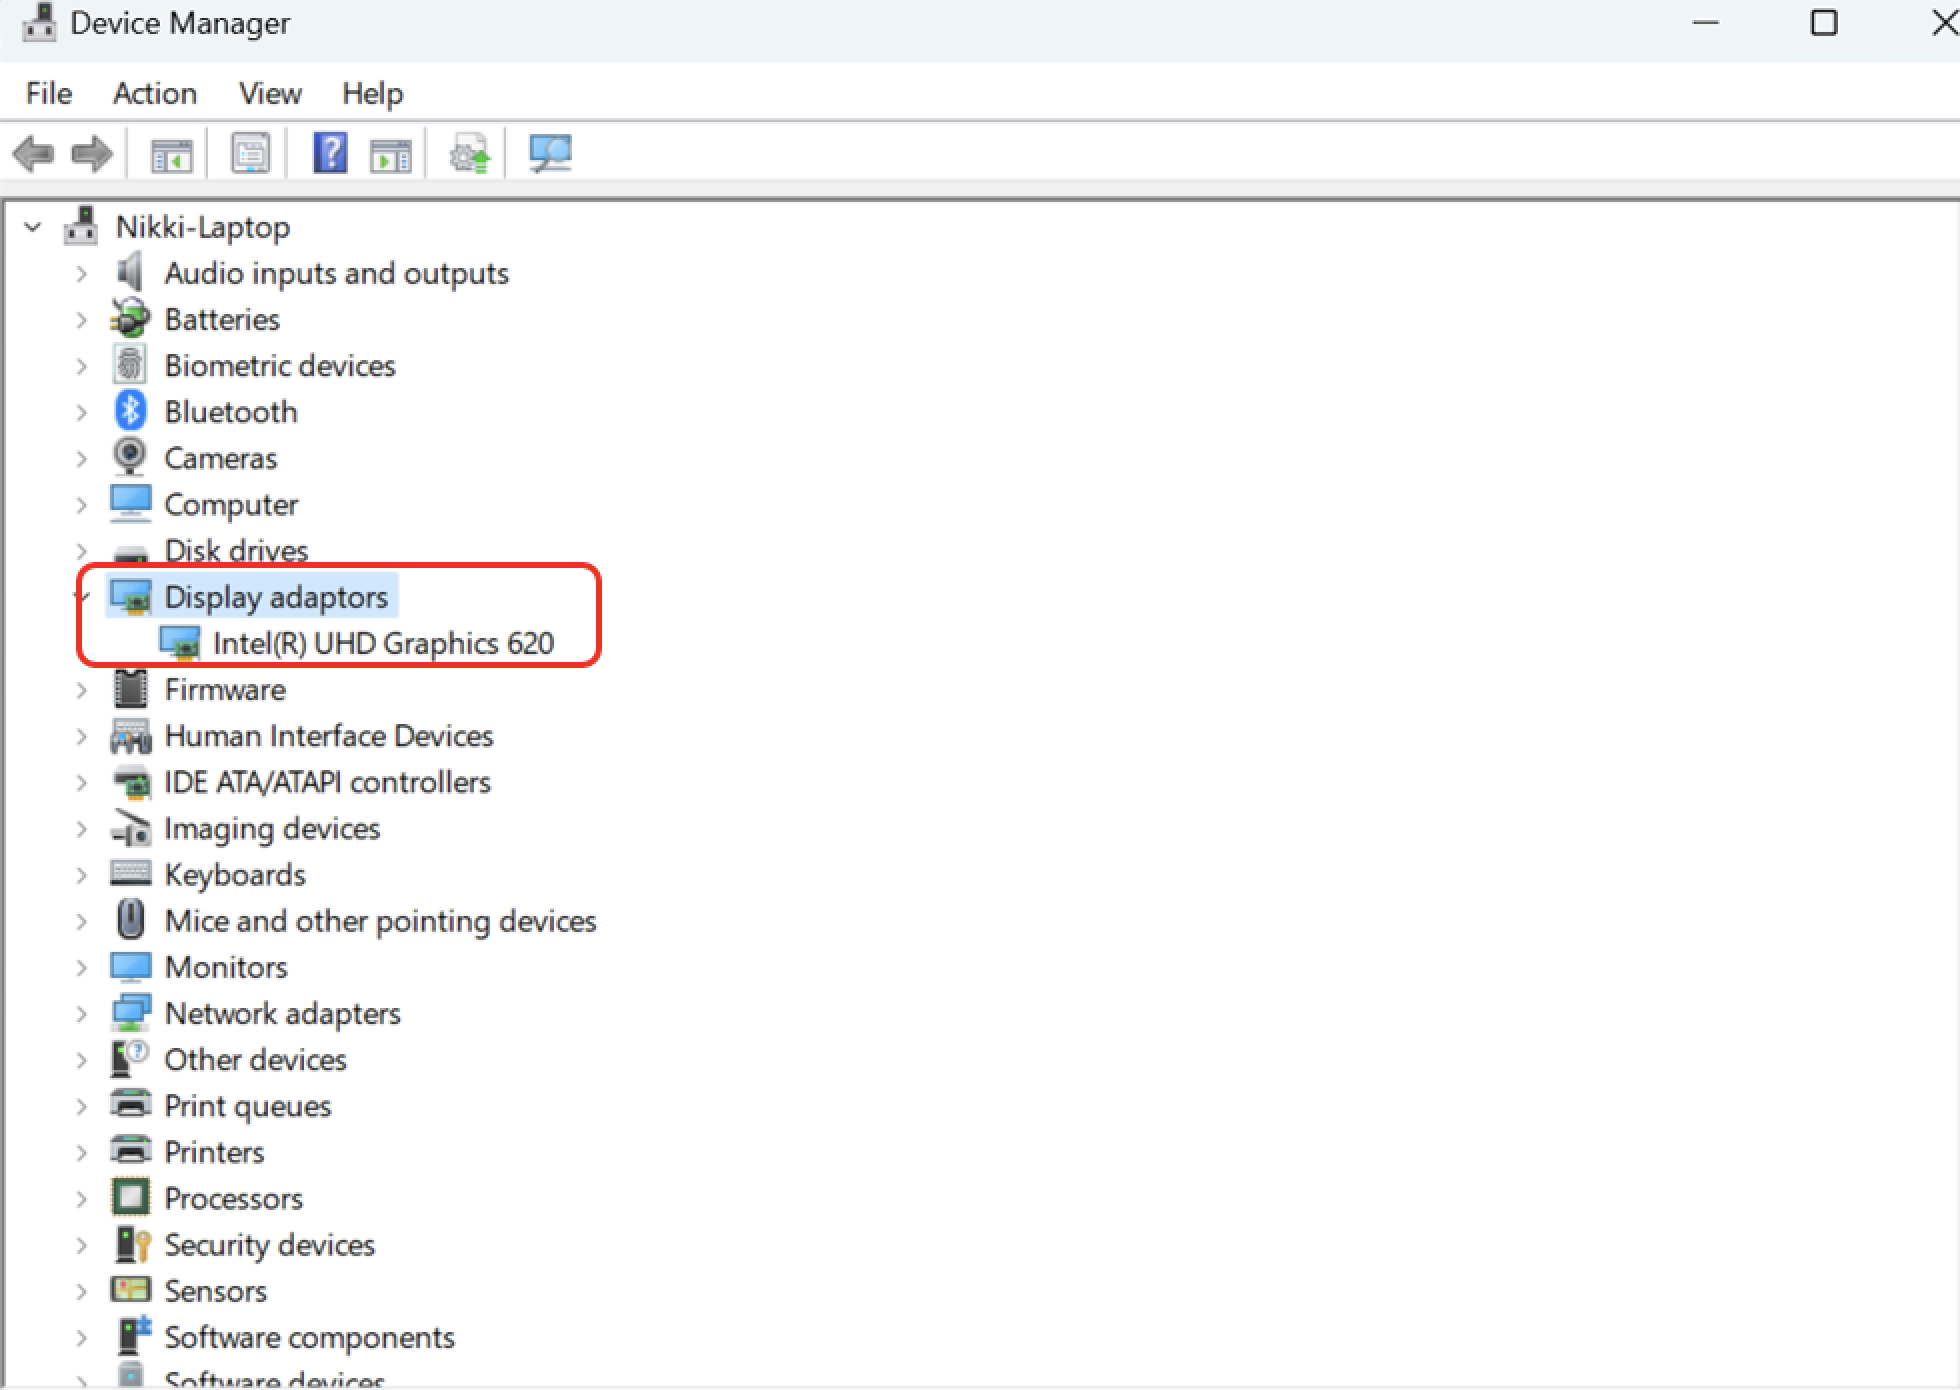This screenshot has height=1390, width=1960.
Task: Toggle the action pane toolbar icon
Action: (390, 153)
